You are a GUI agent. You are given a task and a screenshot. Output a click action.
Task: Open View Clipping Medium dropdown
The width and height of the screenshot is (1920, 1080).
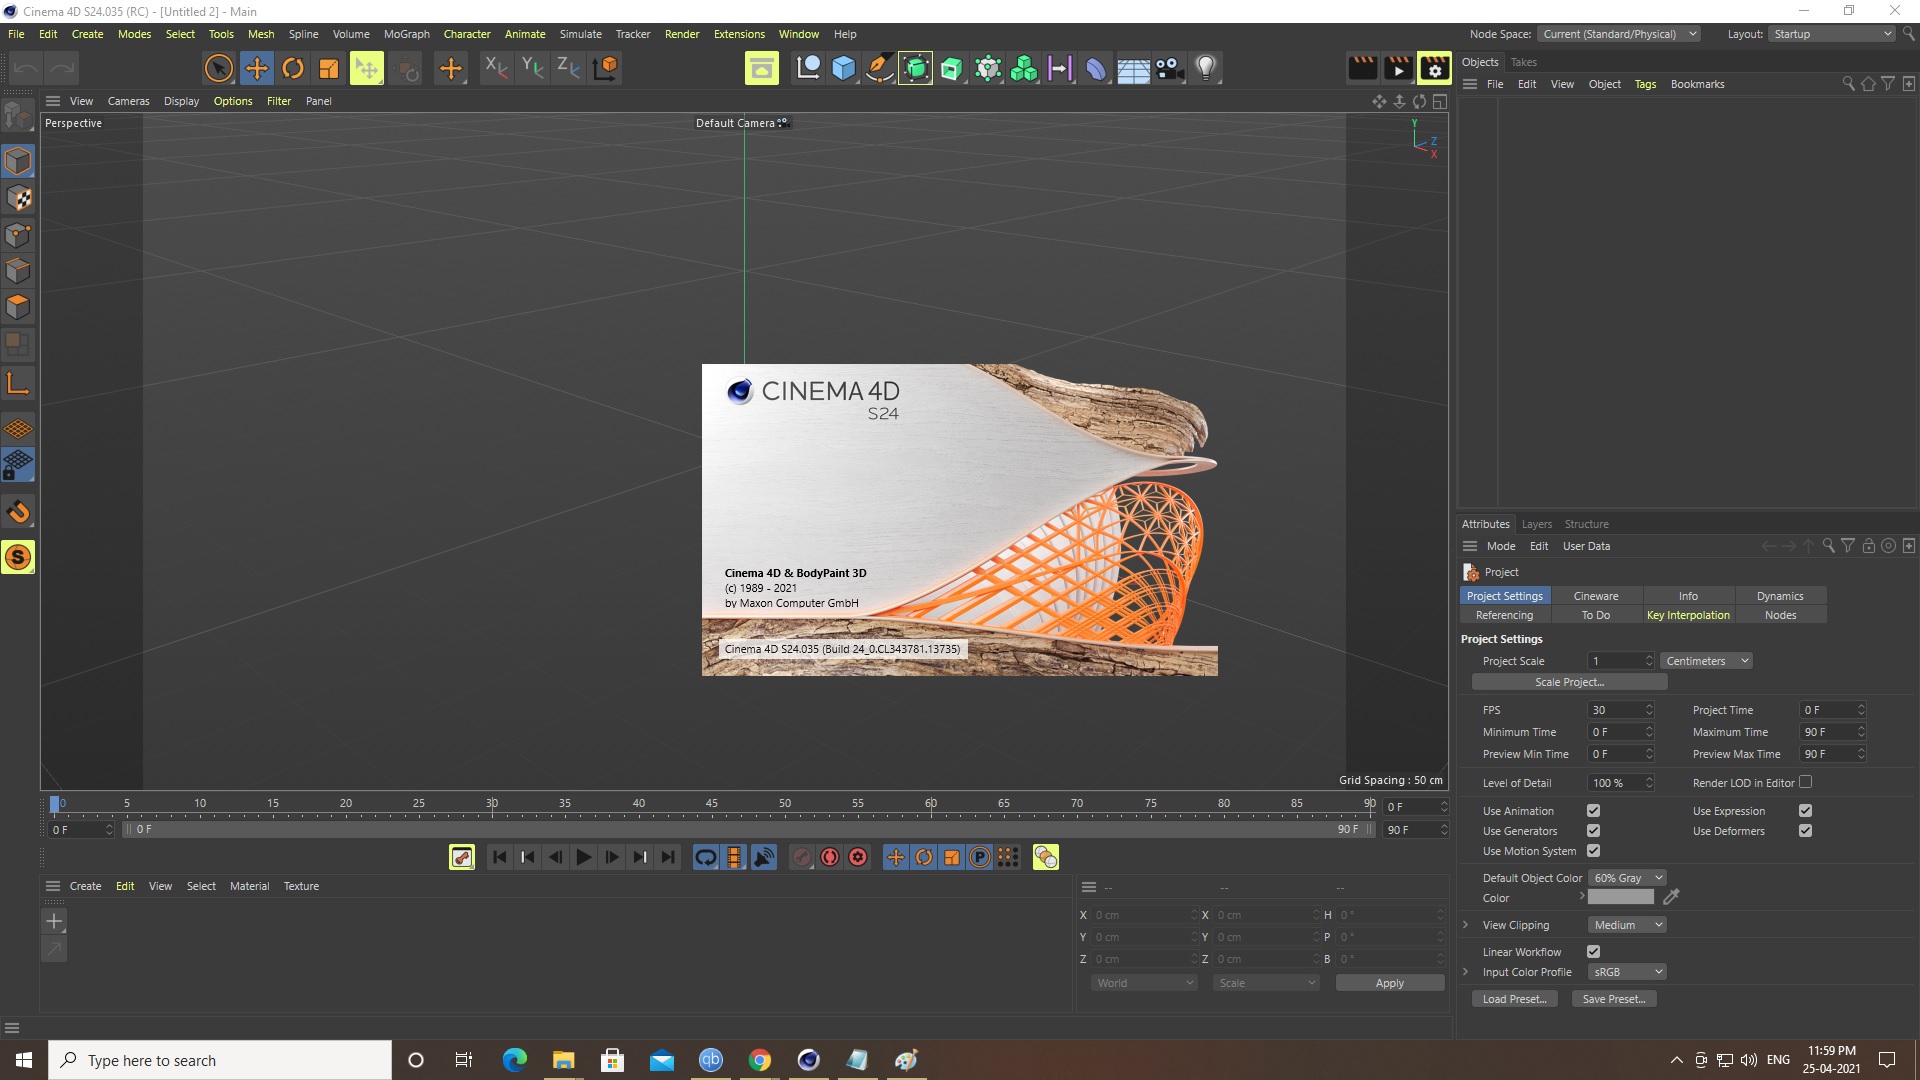(1626, 925)
